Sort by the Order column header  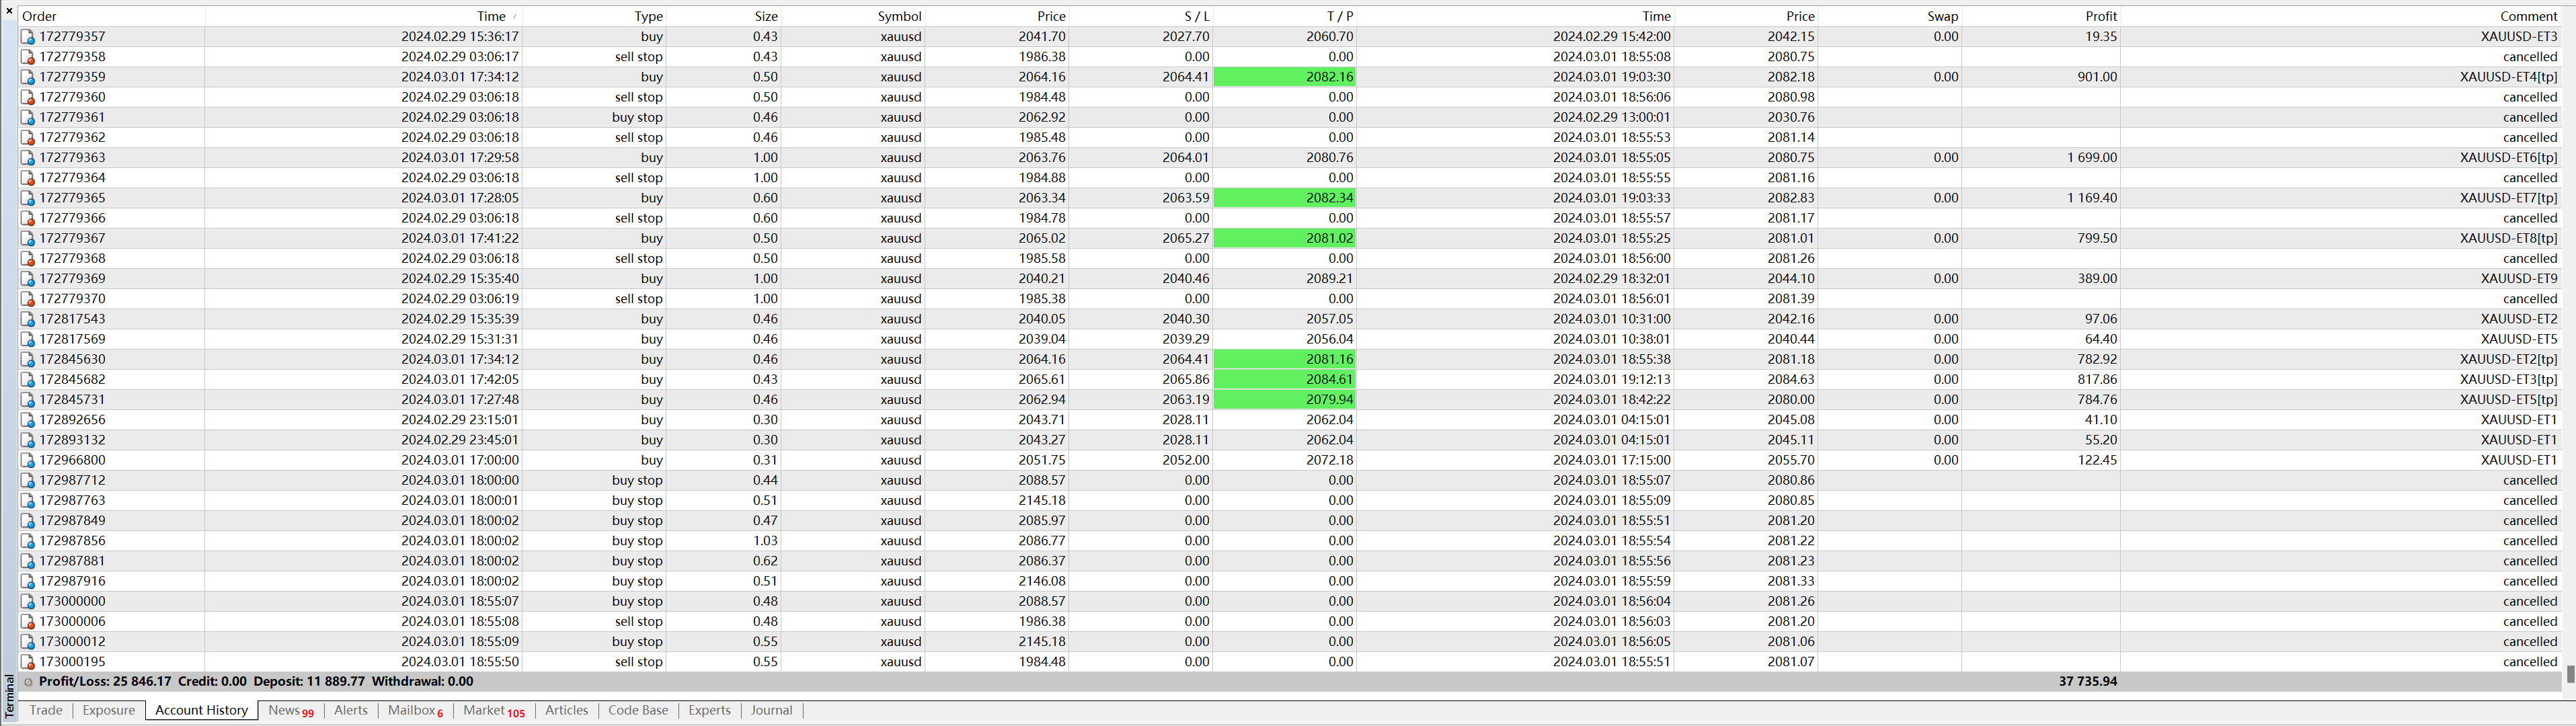point(40,16)
